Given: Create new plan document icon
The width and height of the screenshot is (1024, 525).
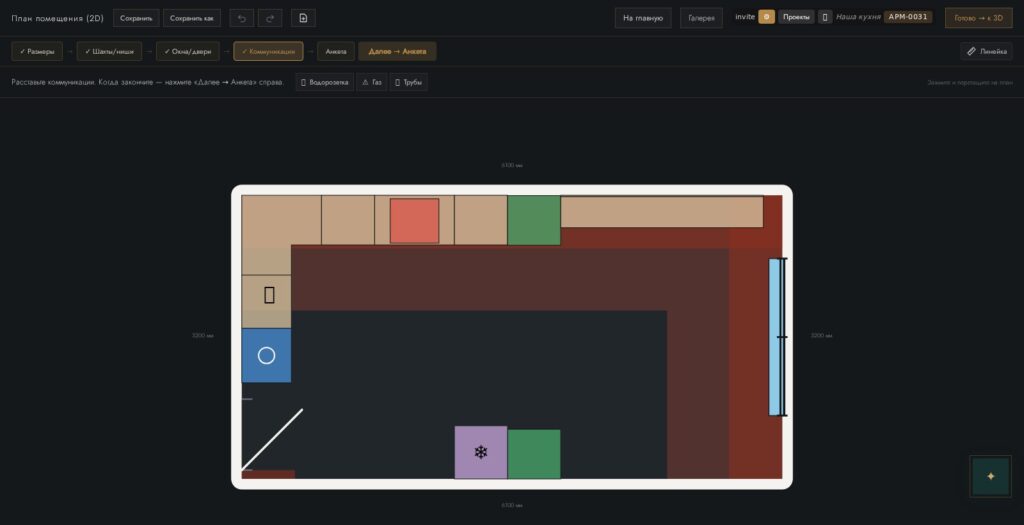Looking at the screenshot, I should tap(303, 18).
